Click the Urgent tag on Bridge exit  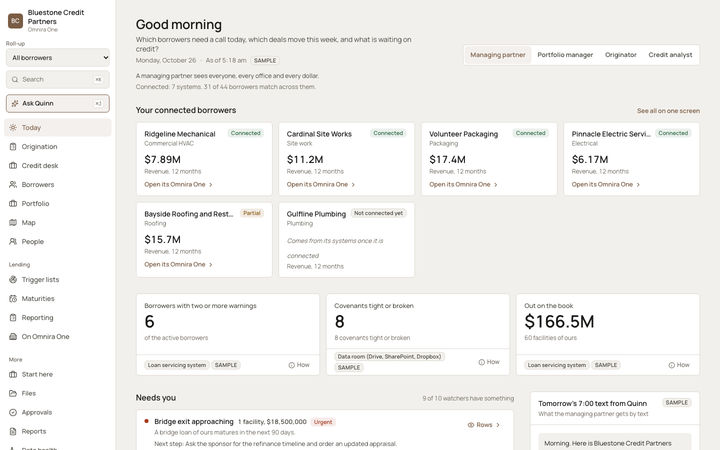click(323, 422)
